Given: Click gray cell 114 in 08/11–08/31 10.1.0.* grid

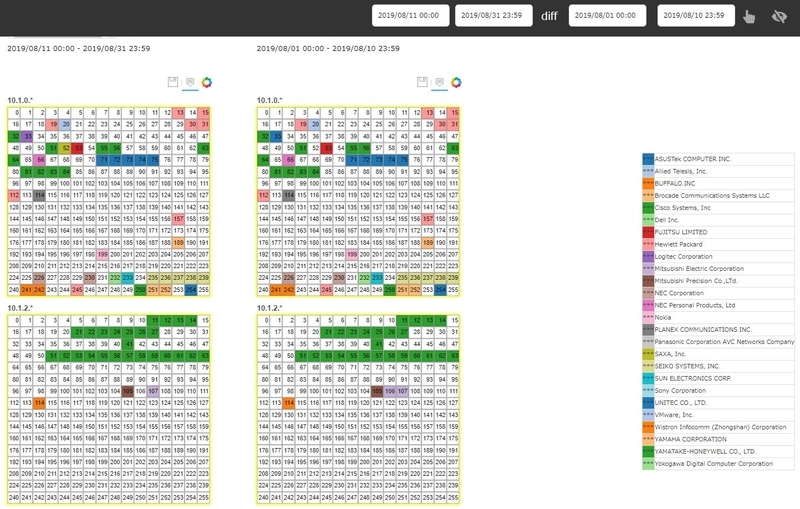Looking at the screenshot, I should (39, 195).
